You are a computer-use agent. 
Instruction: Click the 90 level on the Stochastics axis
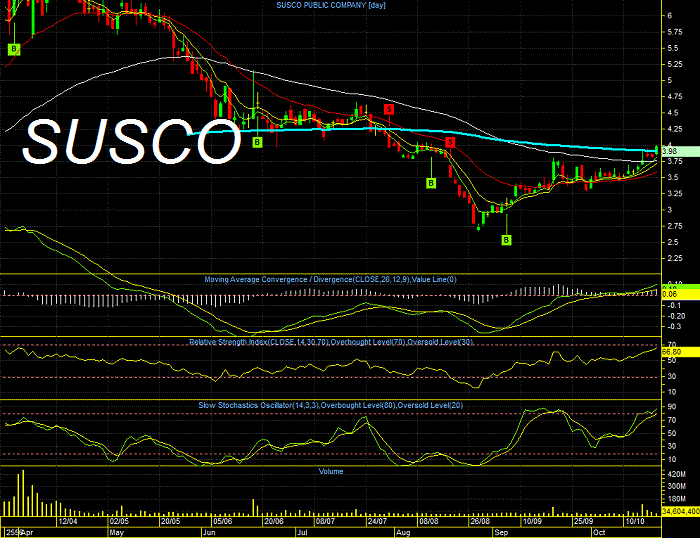672,407
